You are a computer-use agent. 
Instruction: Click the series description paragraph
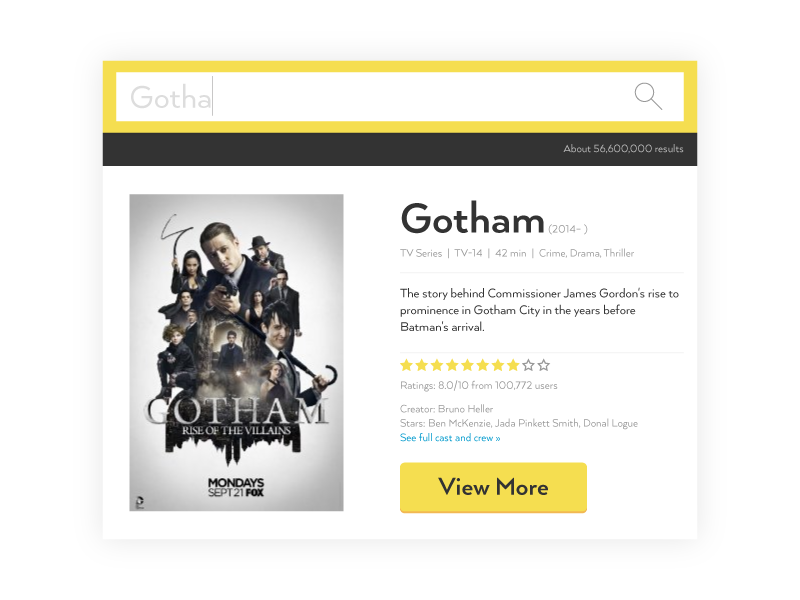click(539, 310)
